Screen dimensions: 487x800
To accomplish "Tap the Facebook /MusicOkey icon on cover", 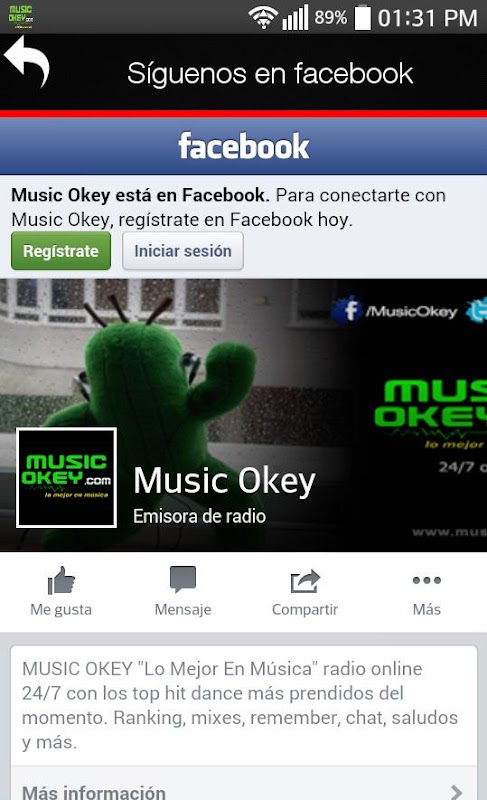I will (350, 310).
